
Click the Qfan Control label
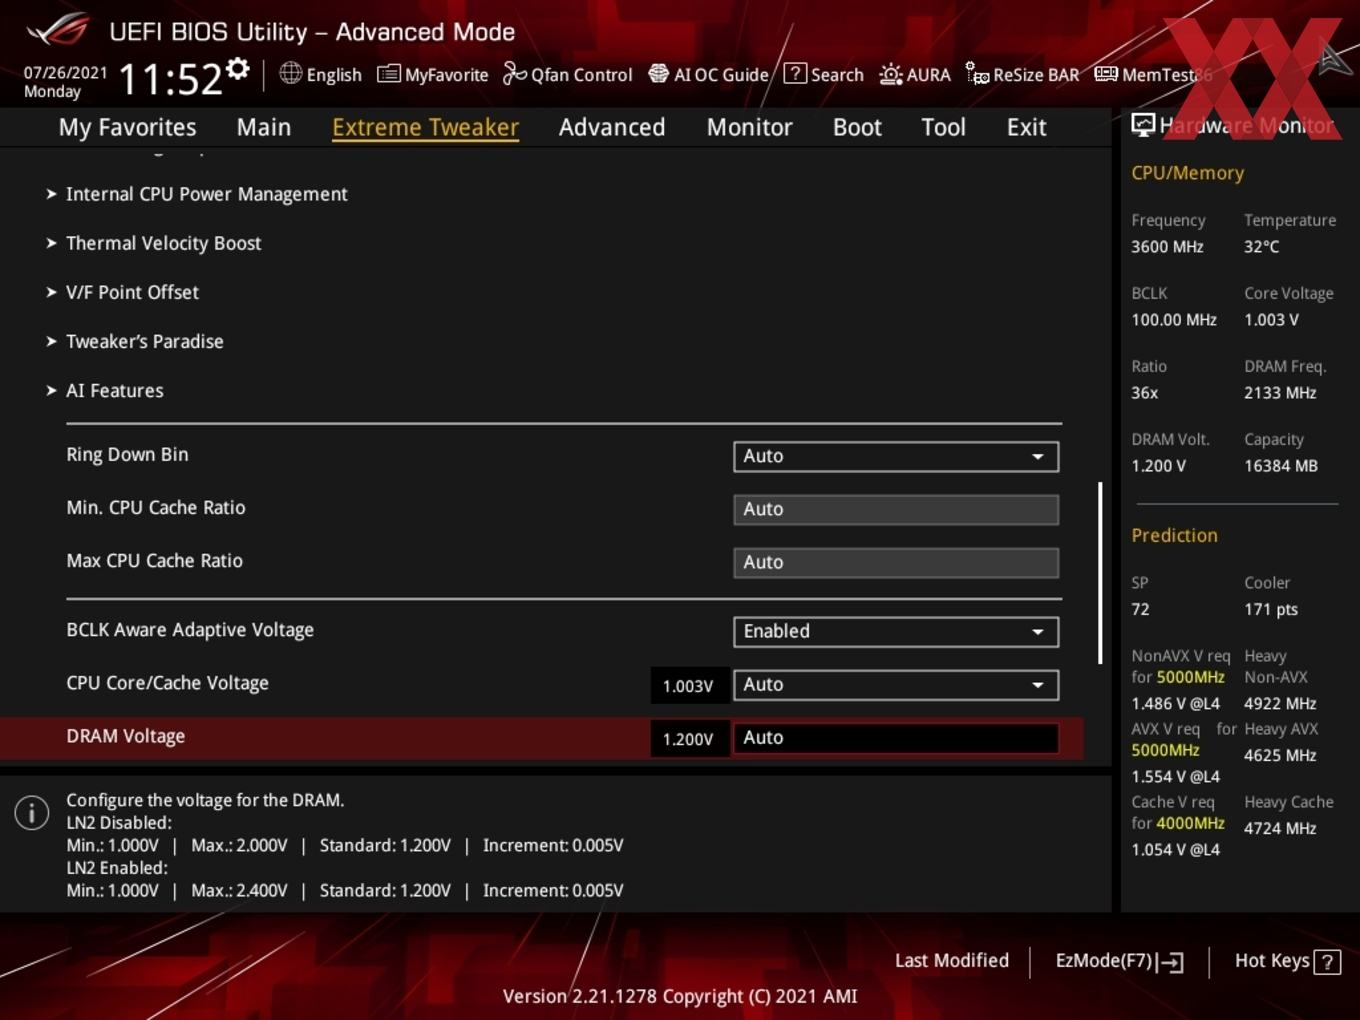(x=581, y=74)
